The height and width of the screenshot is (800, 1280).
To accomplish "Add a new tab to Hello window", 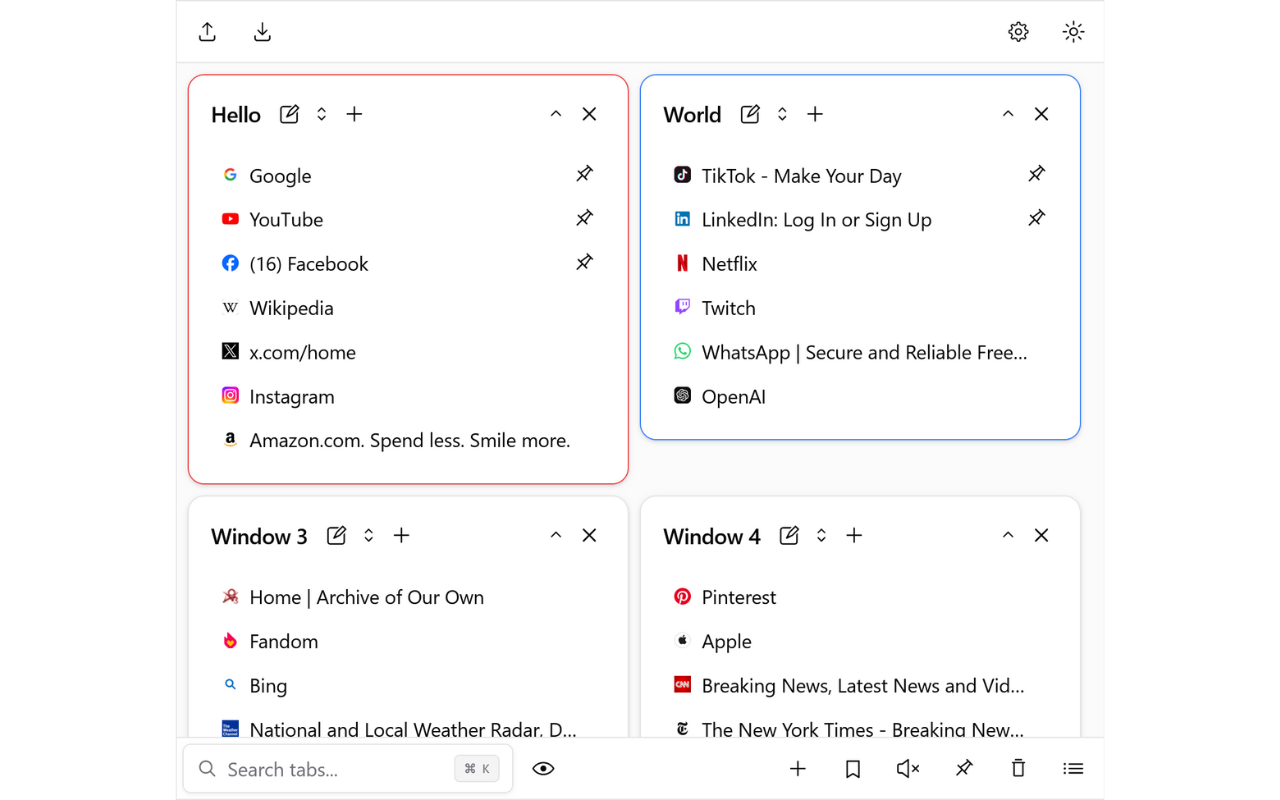I will tap(354, 114).
